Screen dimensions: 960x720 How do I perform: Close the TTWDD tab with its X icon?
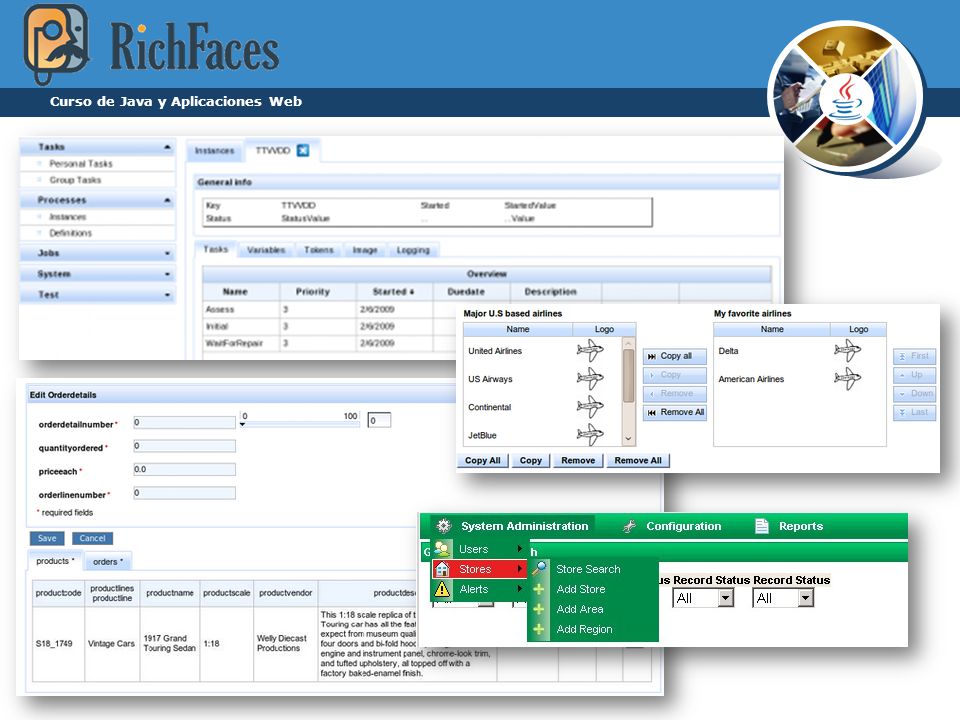point(303,151)
